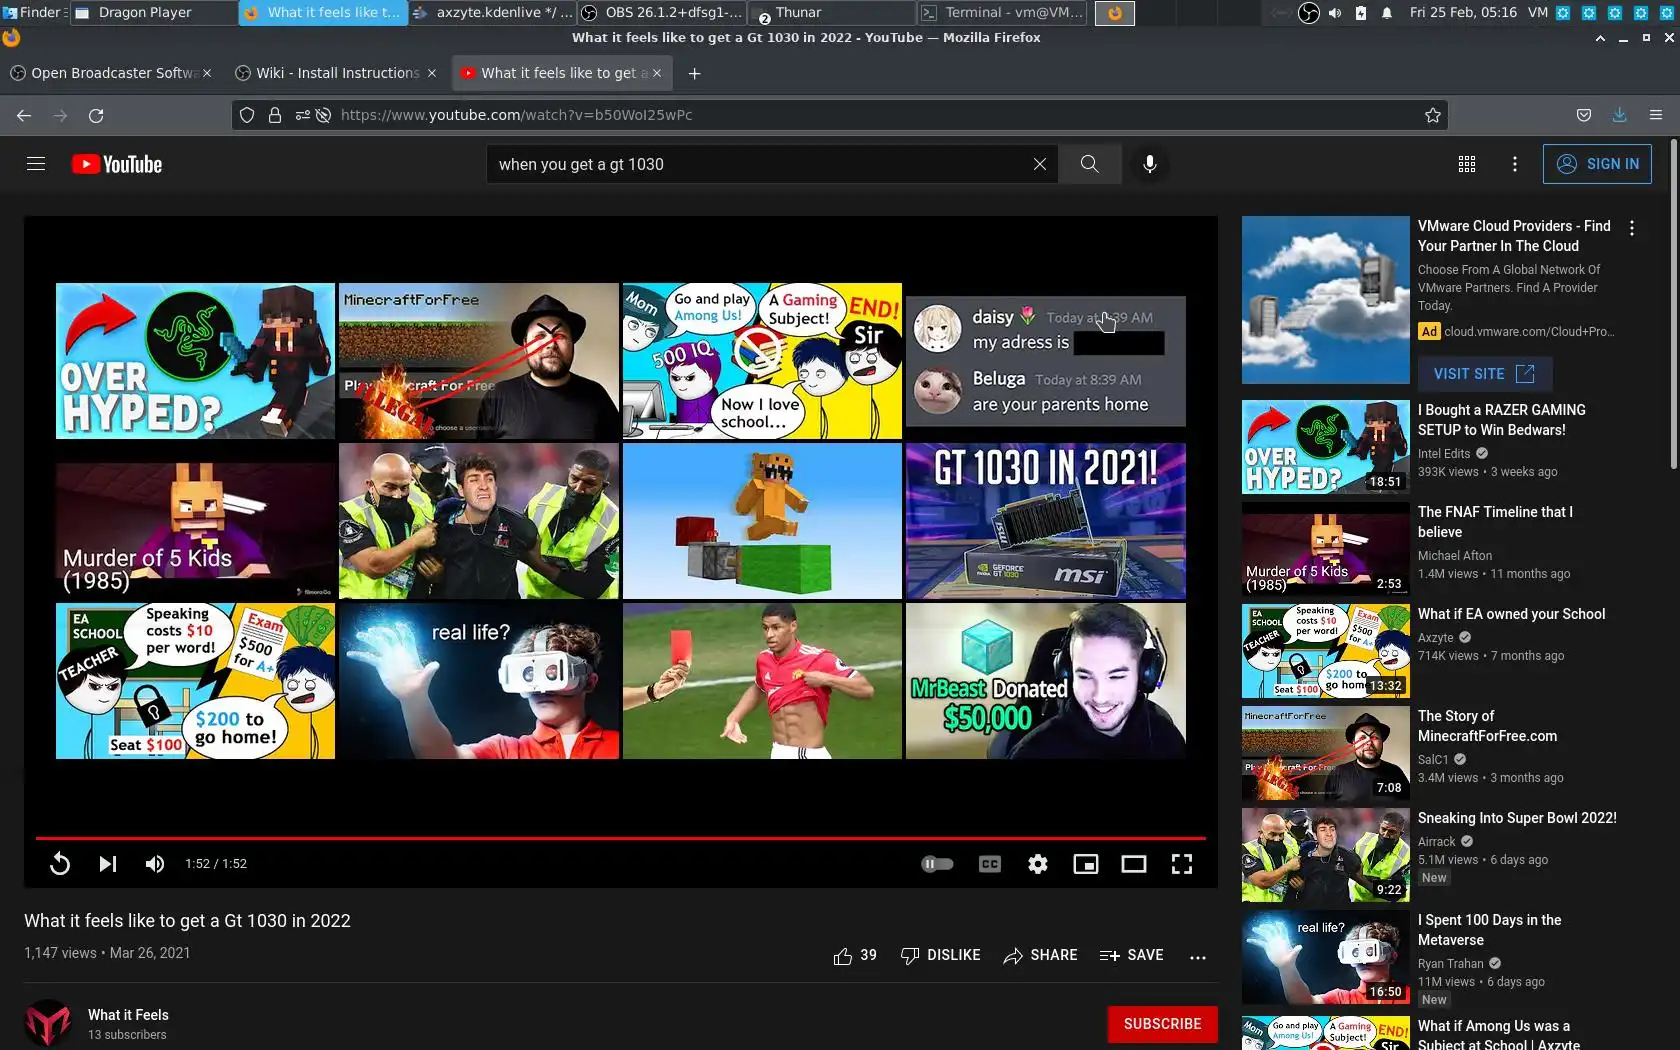
Task: Save the video to a playlist
Action: coord(1131,956)
